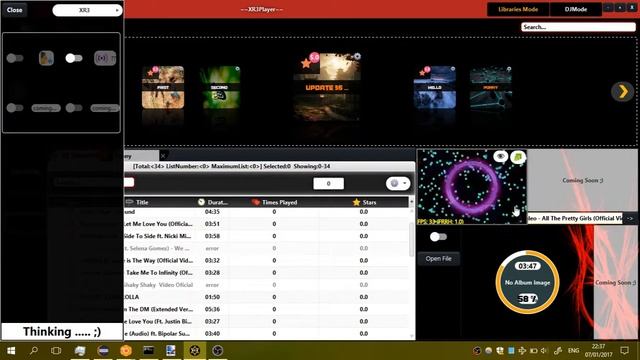Click the purple ring visualizer display
640x360 pixels.
[471, 187]
